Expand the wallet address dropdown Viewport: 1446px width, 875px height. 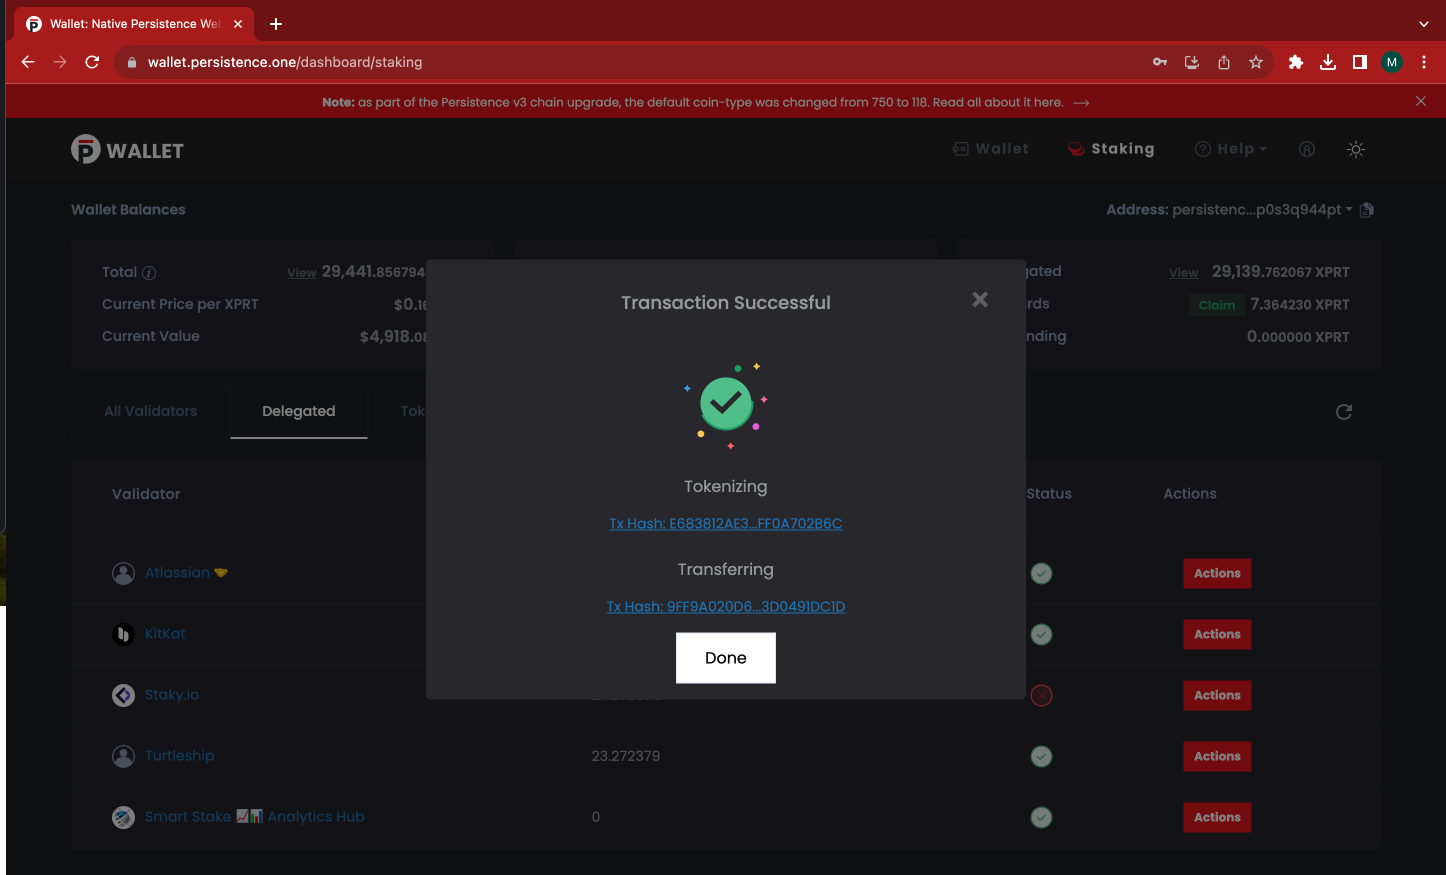tap(1349, 210)
